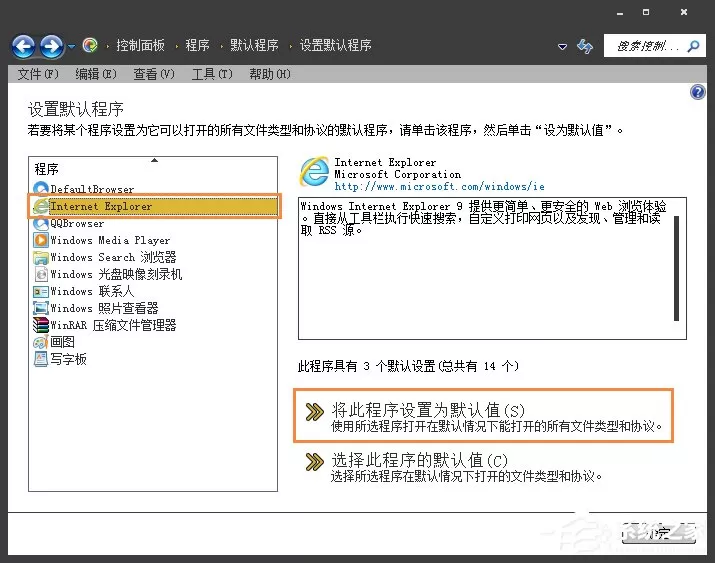Image resolution: width=715 pixels, height=563 pixels.
Task: Click the 默认程序 breadcrumb item
Action: pos(254,45)
